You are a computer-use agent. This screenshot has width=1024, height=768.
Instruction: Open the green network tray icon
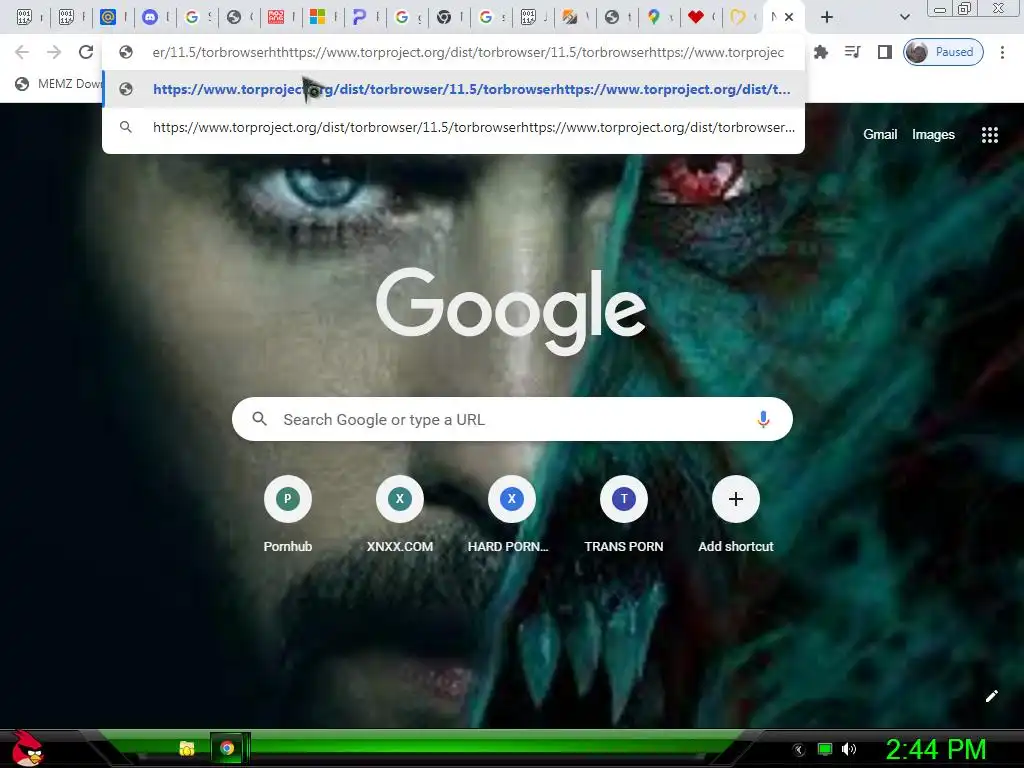point(824,750)
